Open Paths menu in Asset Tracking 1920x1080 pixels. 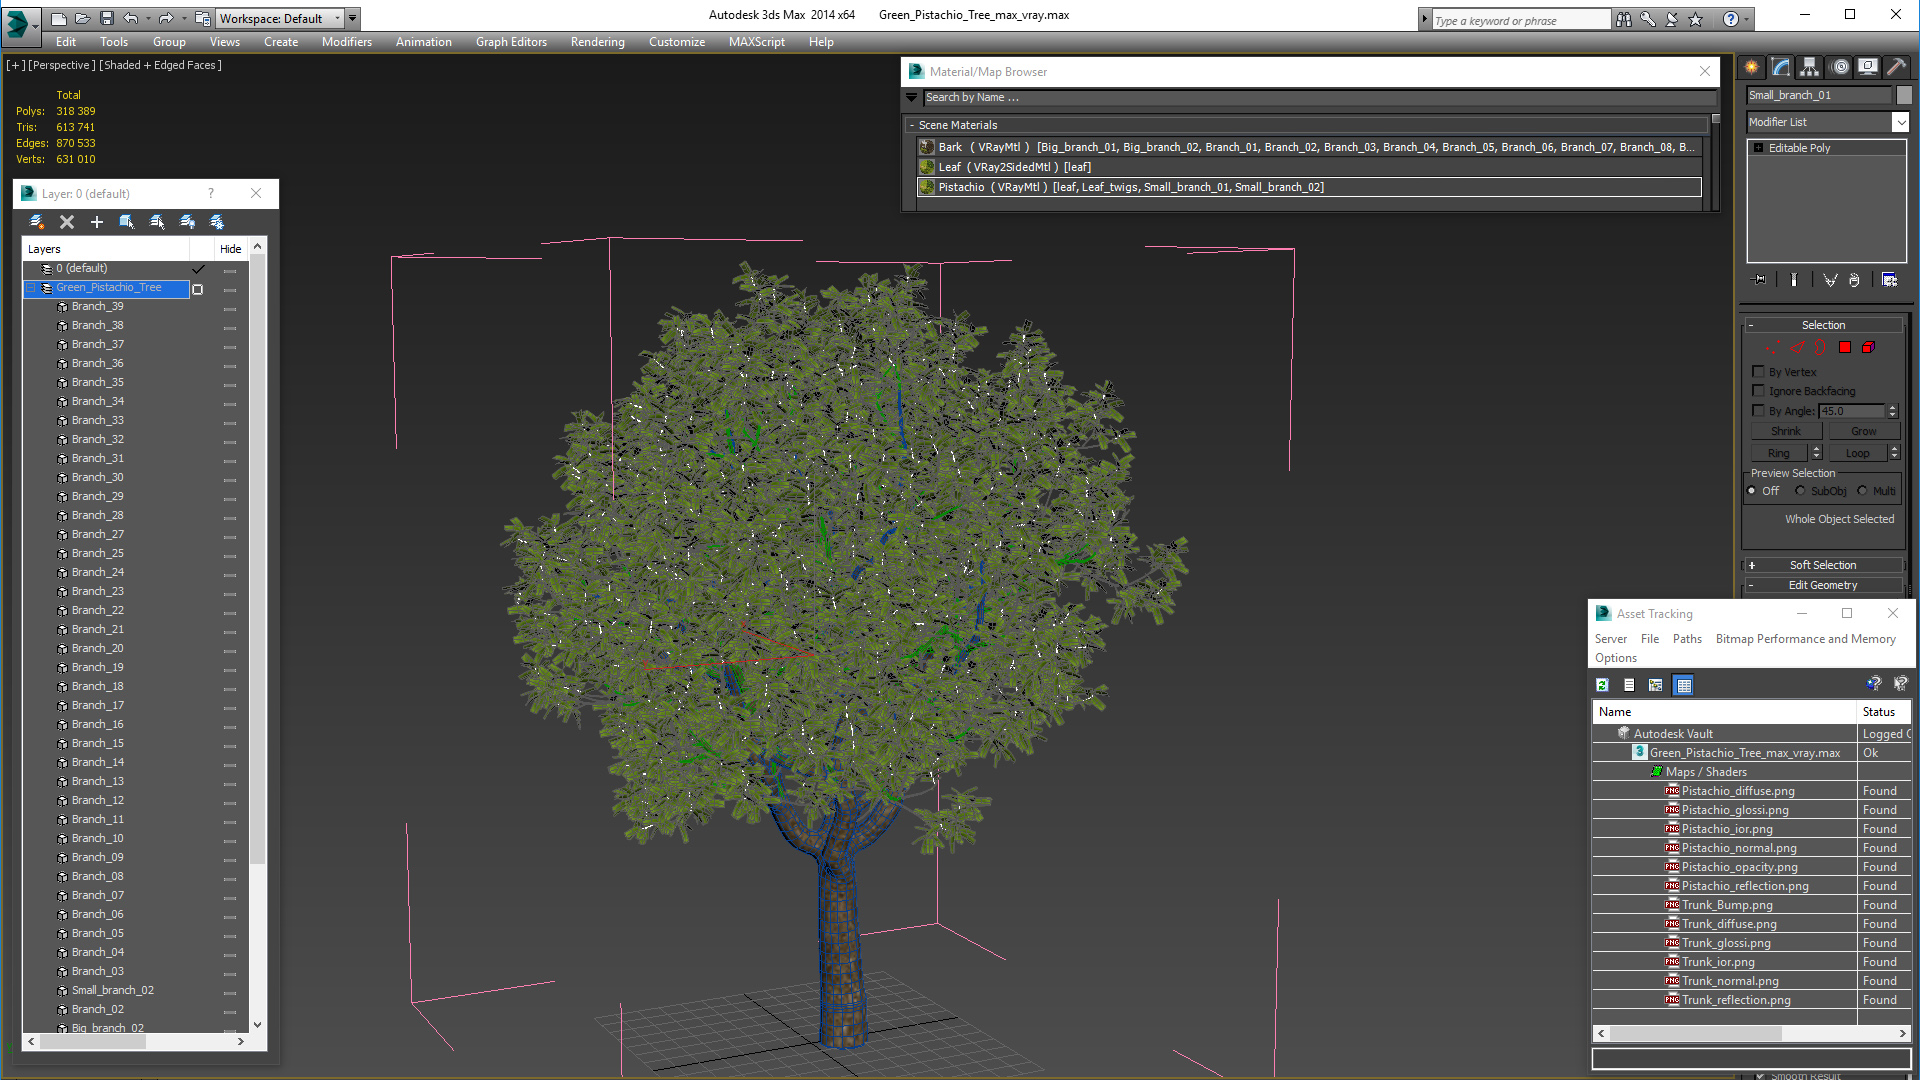coord(1686,639)
